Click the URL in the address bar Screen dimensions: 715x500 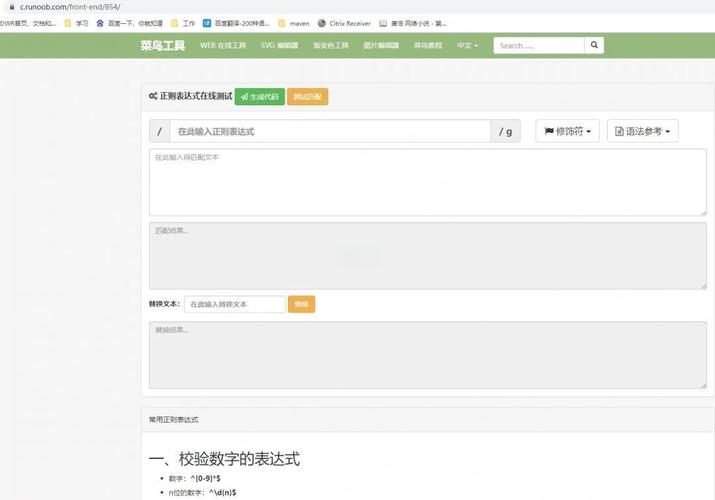point(70,7)
